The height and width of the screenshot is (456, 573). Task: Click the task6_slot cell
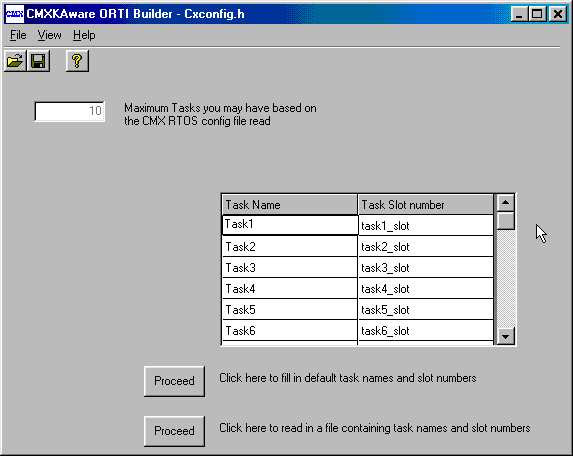[426, 330]
